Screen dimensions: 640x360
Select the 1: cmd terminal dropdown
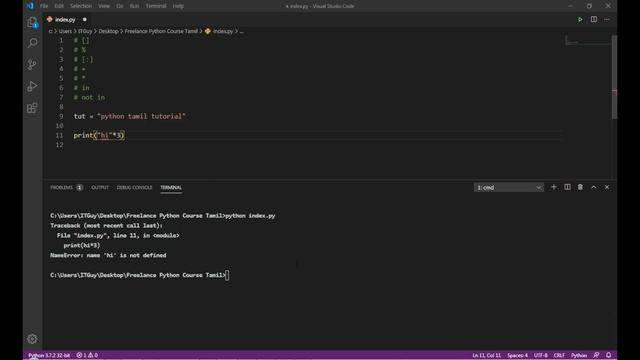tap(509, 187)
